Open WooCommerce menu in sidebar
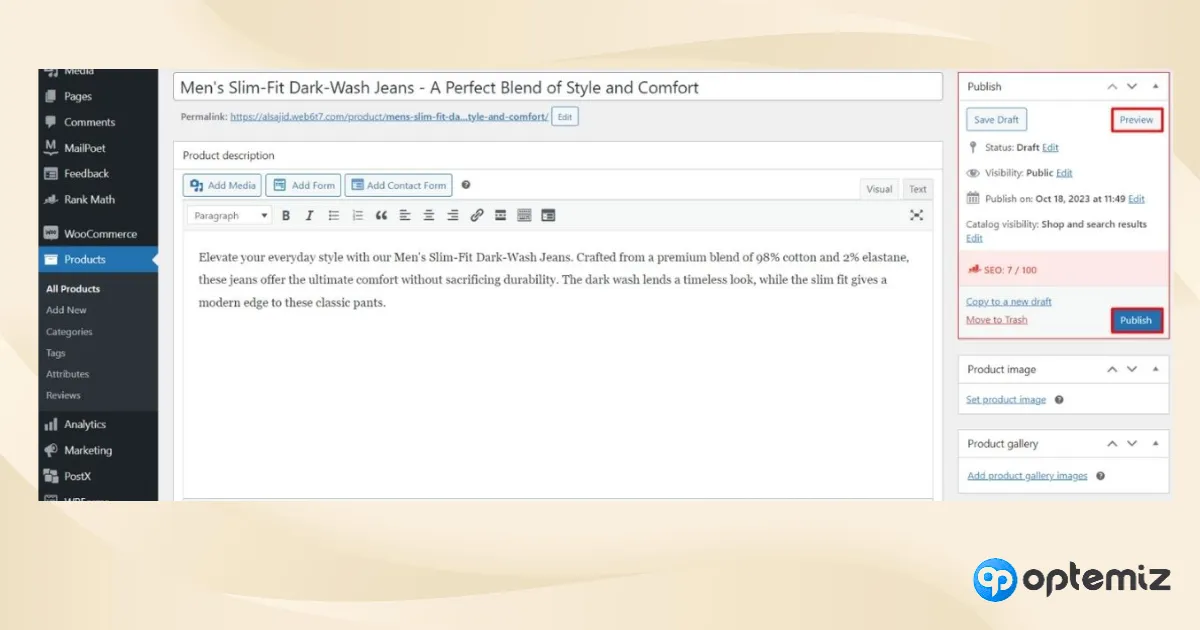This screenshot has width=1200, height=630. 98,234
